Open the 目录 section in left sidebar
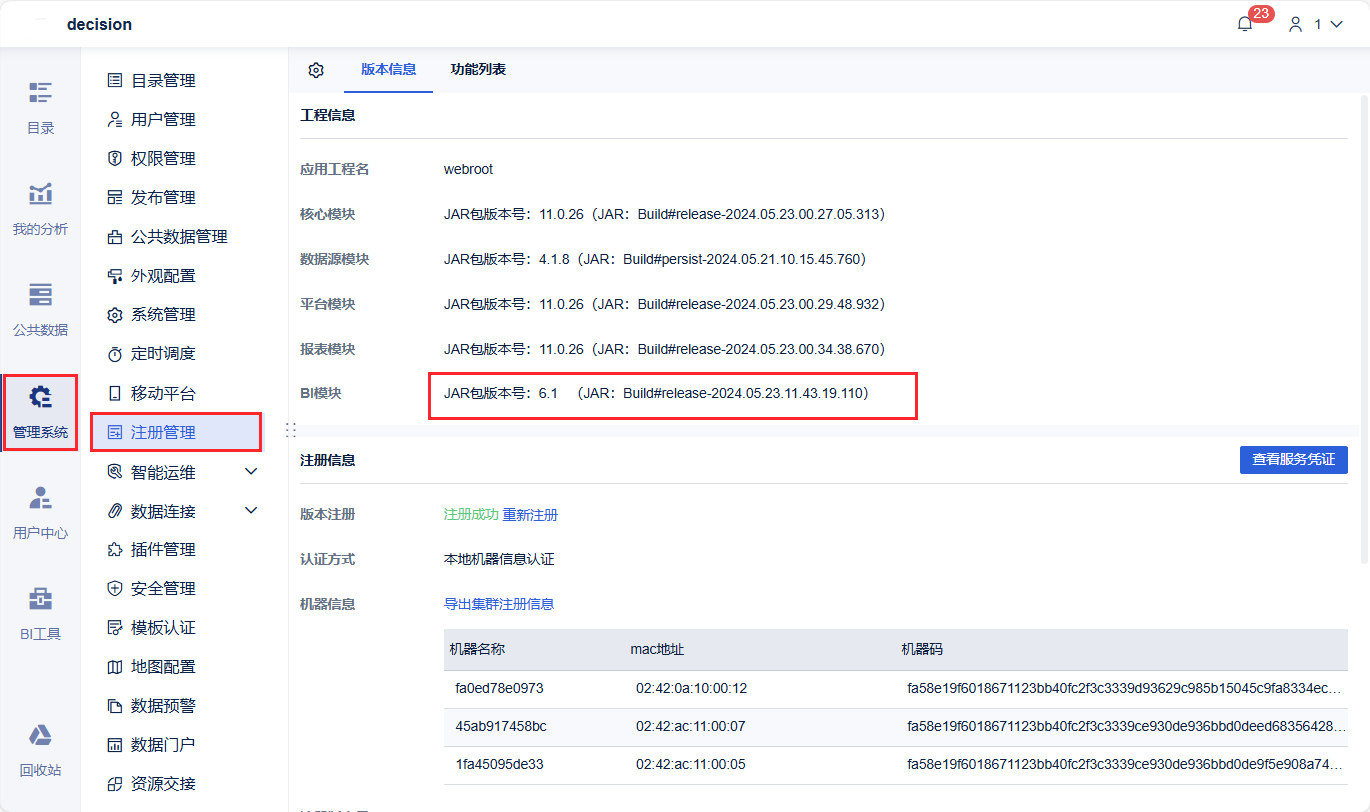The width and height of the screenshot is (1370, 812). coord(40,108)
